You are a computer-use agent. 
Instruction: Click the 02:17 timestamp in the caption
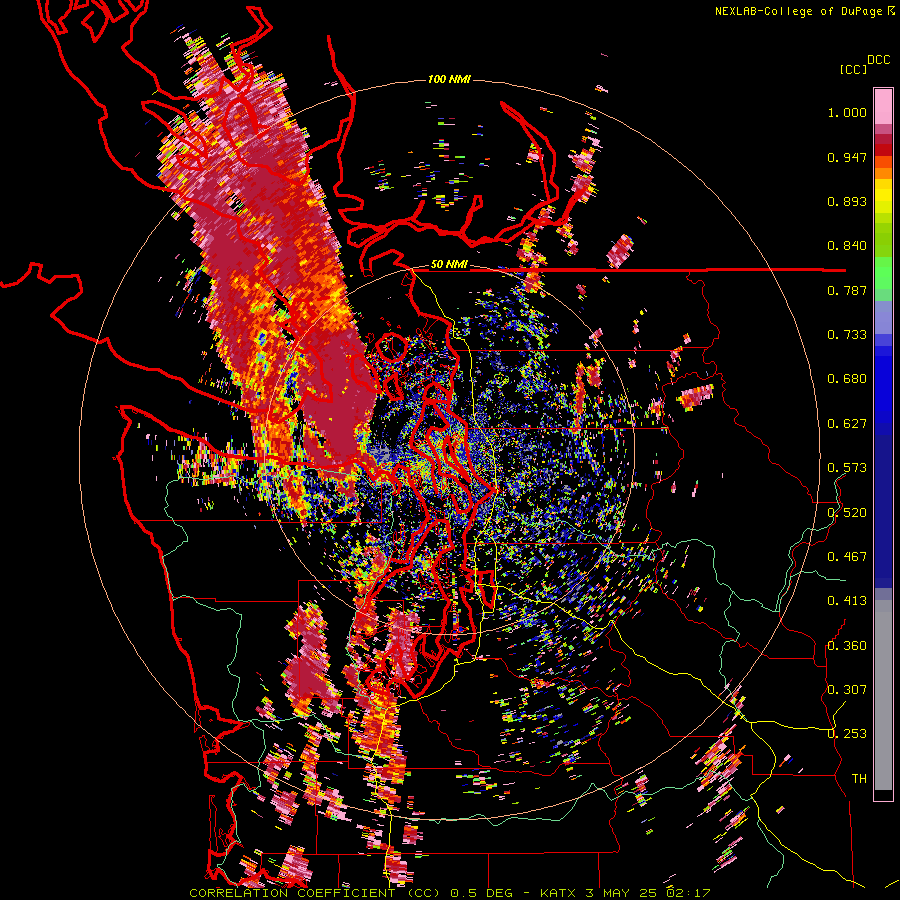pyautogui.click(x=689, y=894)
